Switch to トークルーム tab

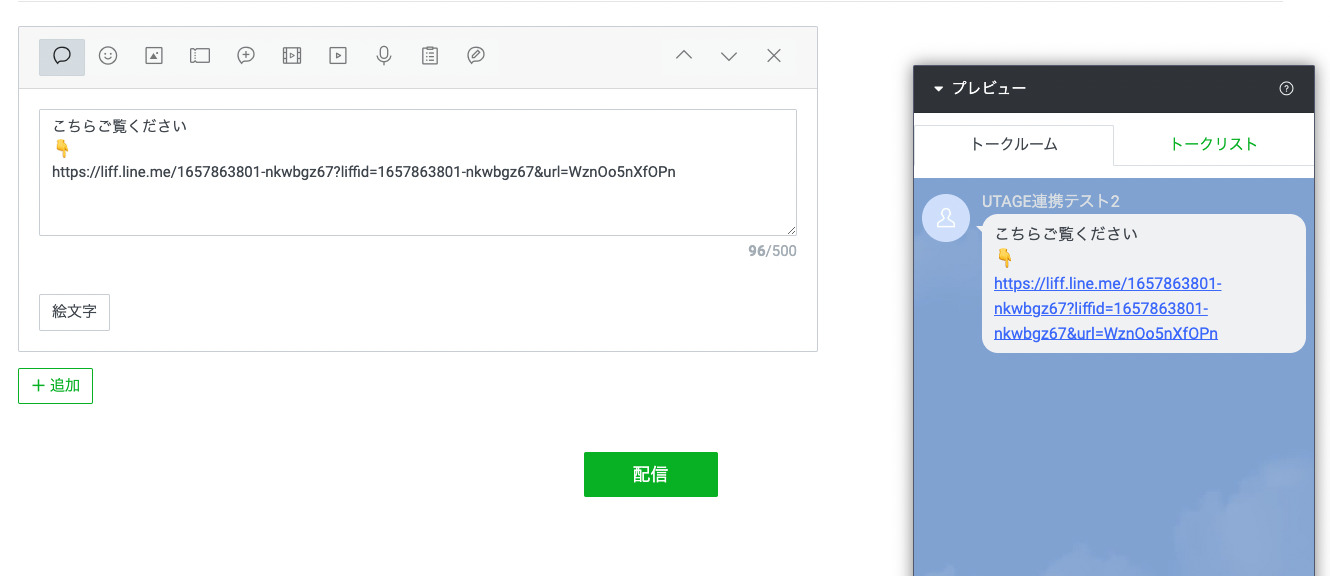[x=1014, y=144]
